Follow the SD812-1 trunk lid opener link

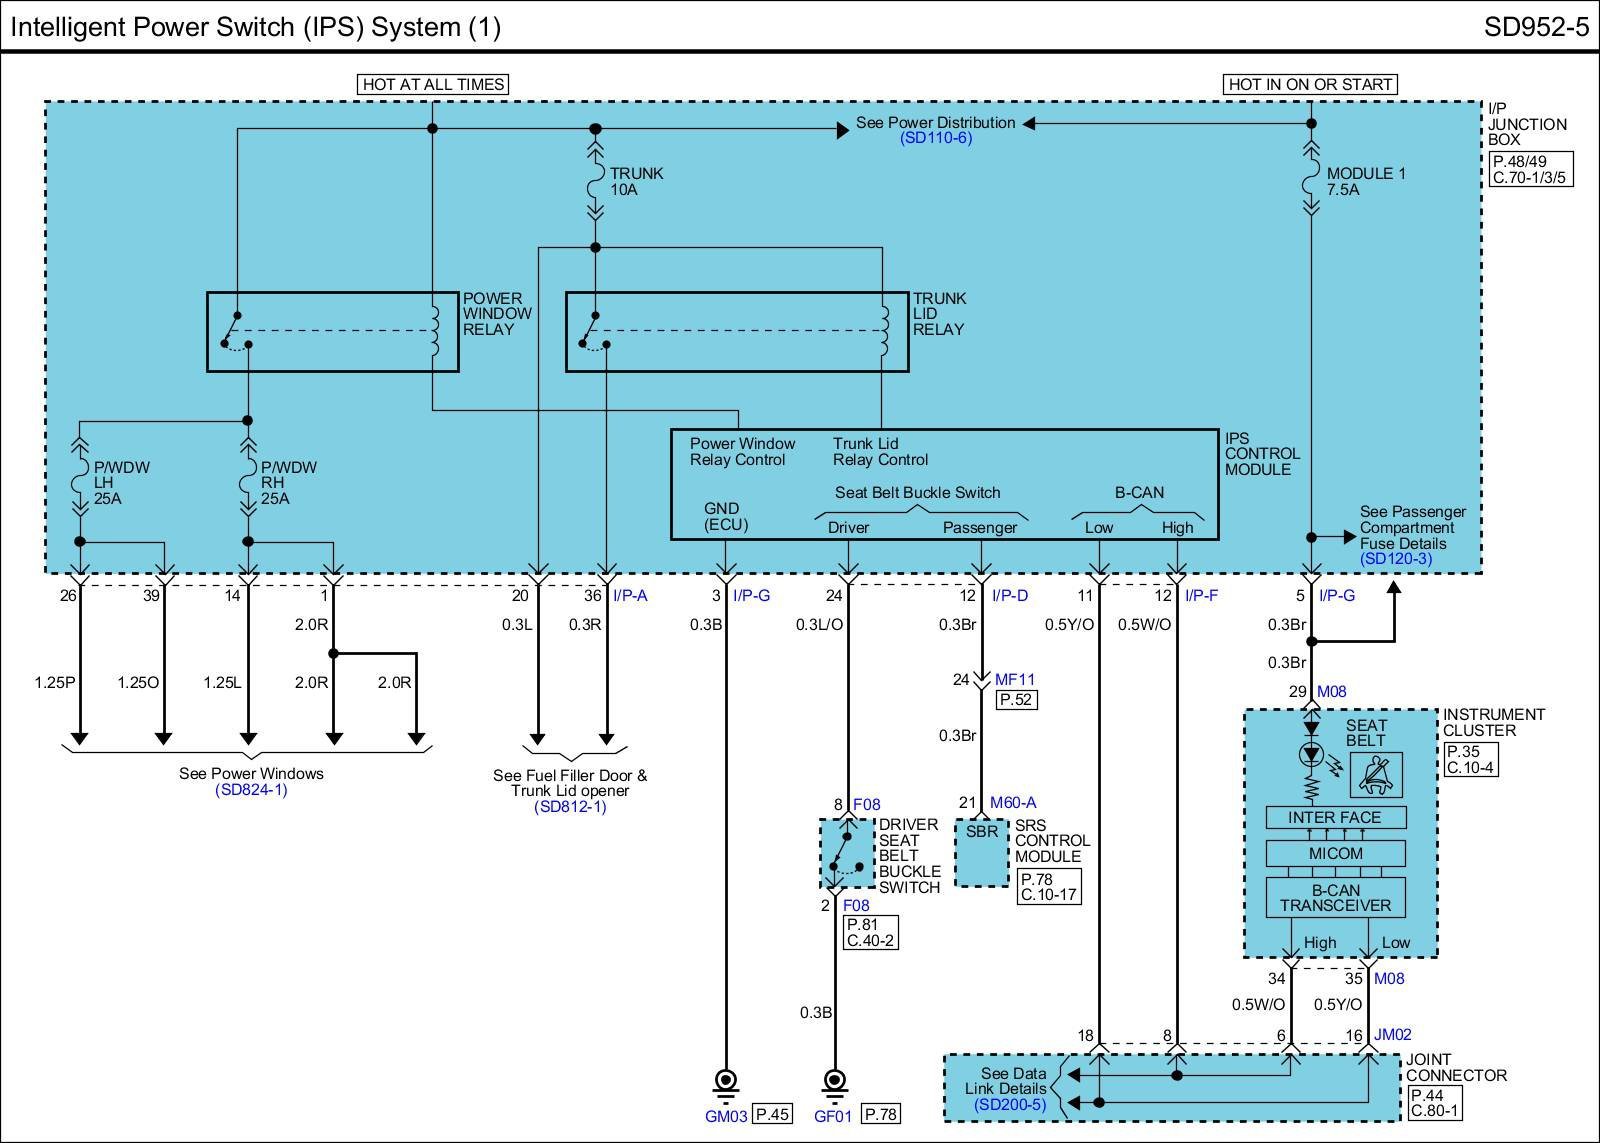[x=569, y=807]
